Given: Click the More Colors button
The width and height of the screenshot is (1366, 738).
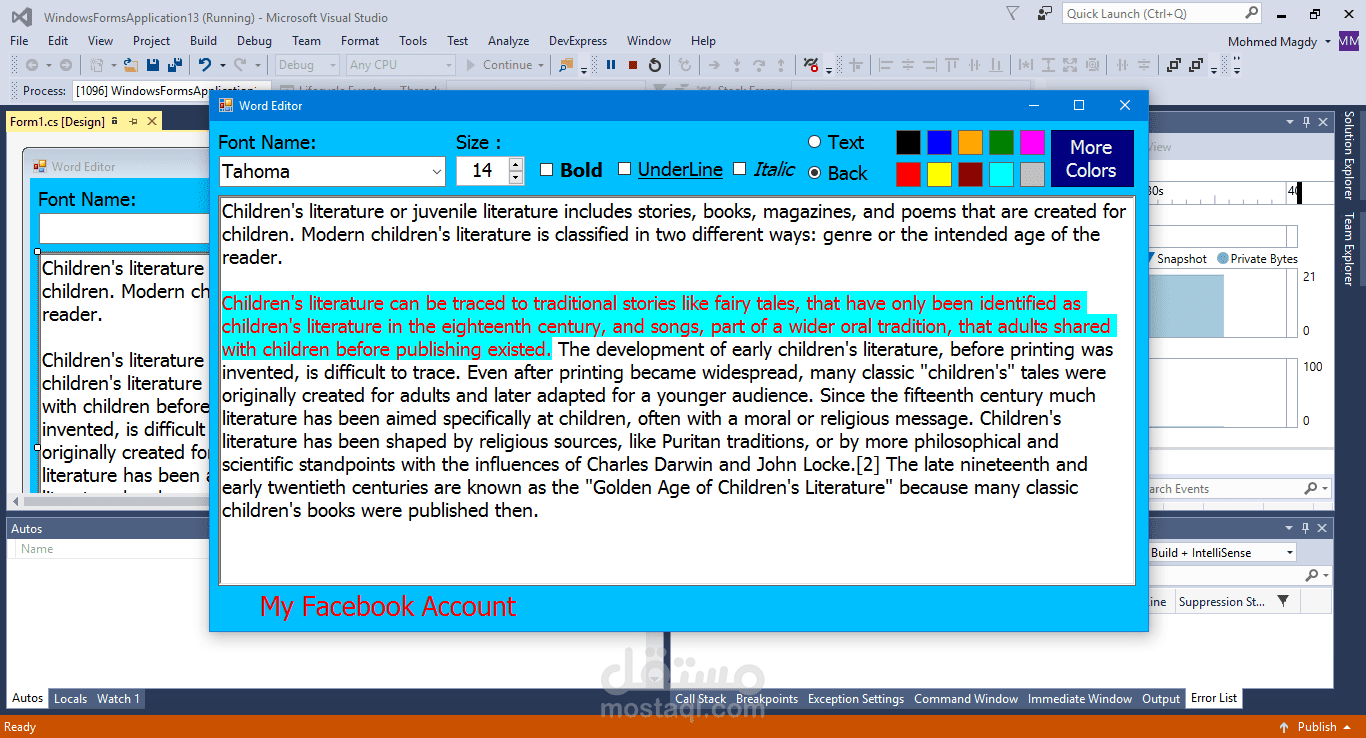Looking at the screenshot, I should click(1091, 158).
